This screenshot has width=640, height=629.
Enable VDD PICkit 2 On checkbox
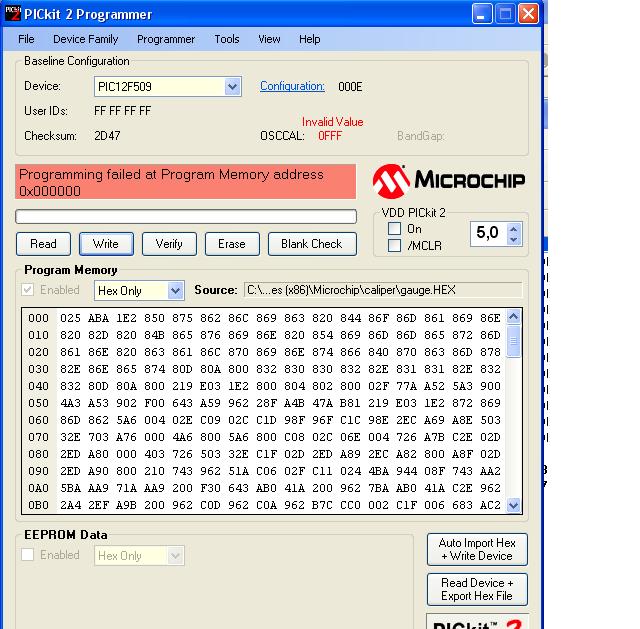coord(394,229)
